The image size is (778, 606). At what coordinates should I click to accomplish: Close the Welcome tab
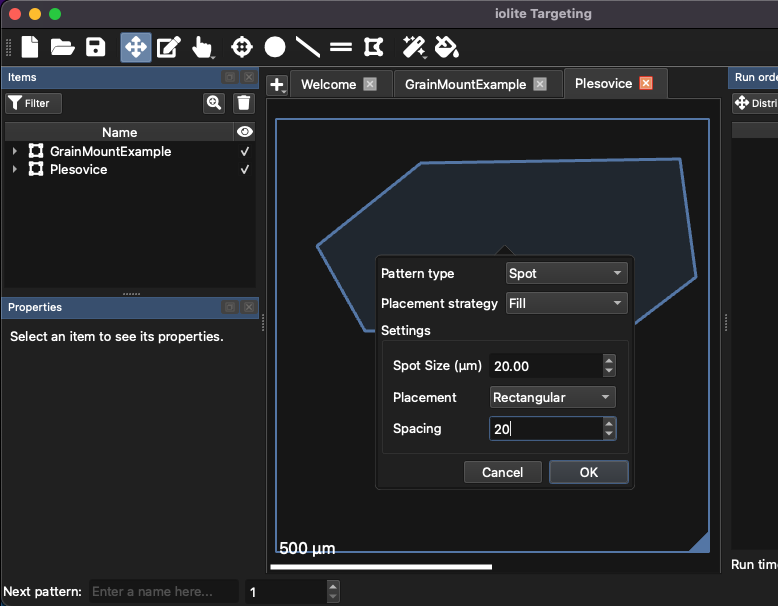coord(370,84)
